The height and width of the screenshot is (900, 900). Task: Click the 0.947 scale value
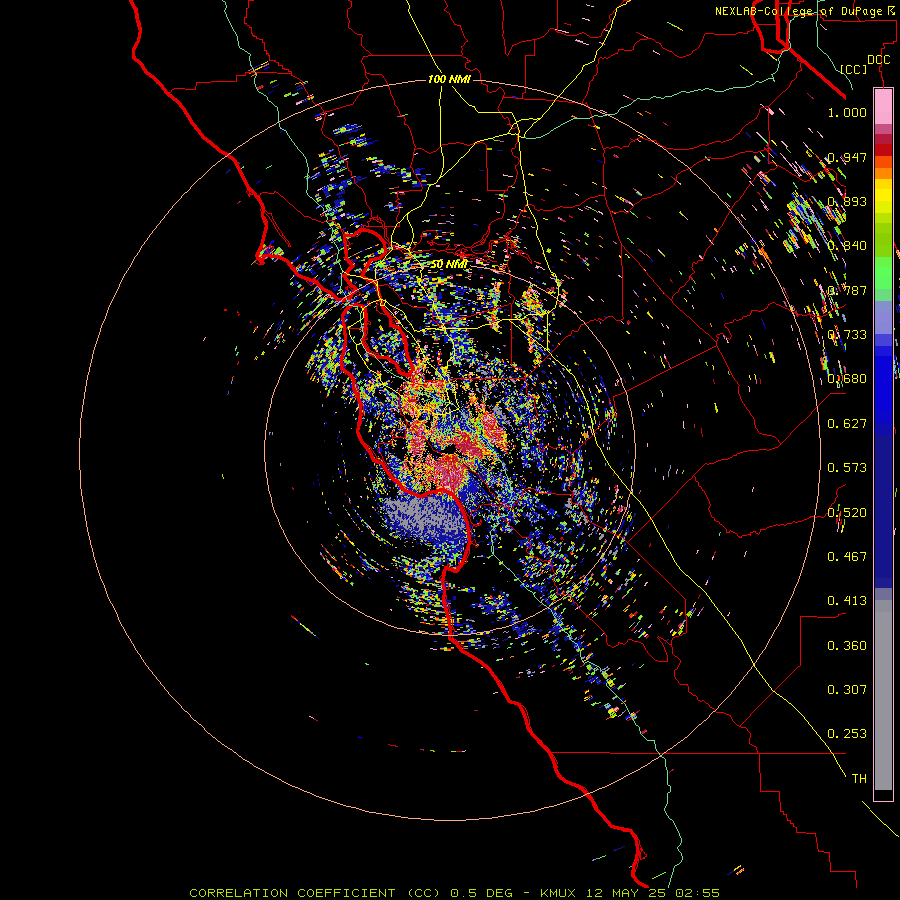pos(847,157)
